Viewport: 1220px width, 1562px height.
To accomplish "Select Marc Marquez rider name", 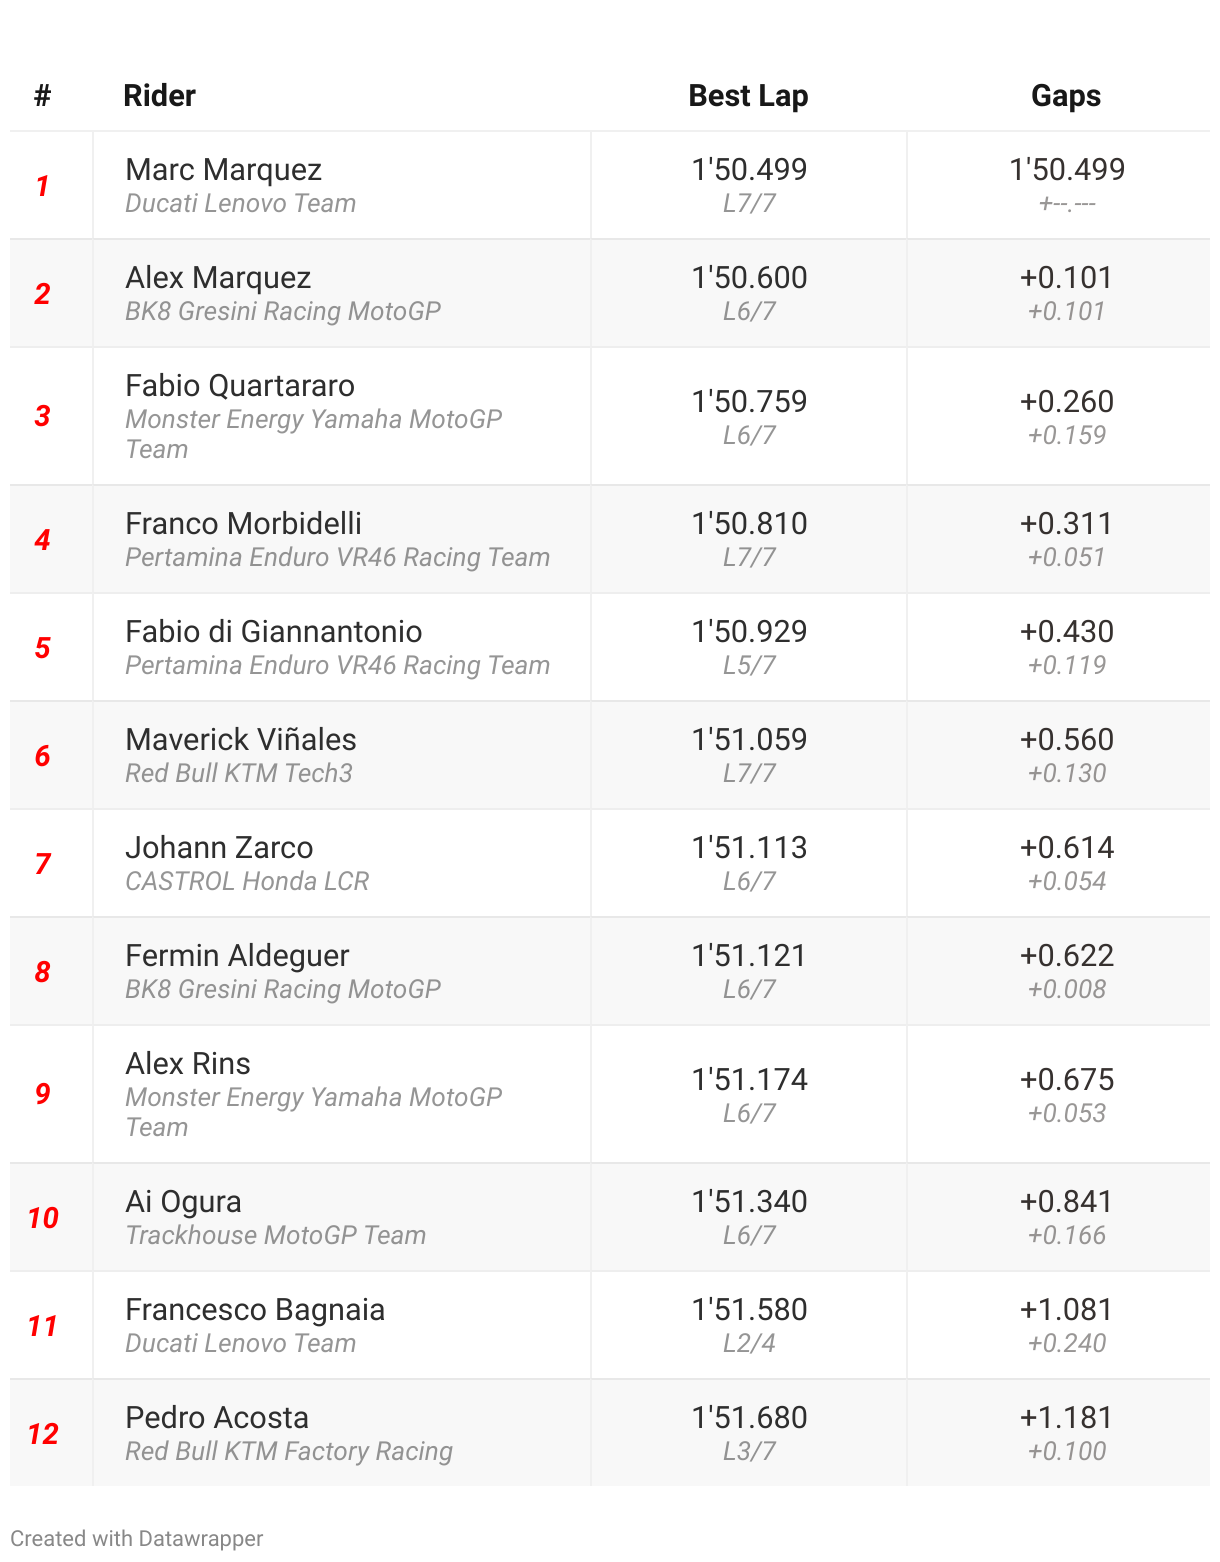I will tap(224, 170).
